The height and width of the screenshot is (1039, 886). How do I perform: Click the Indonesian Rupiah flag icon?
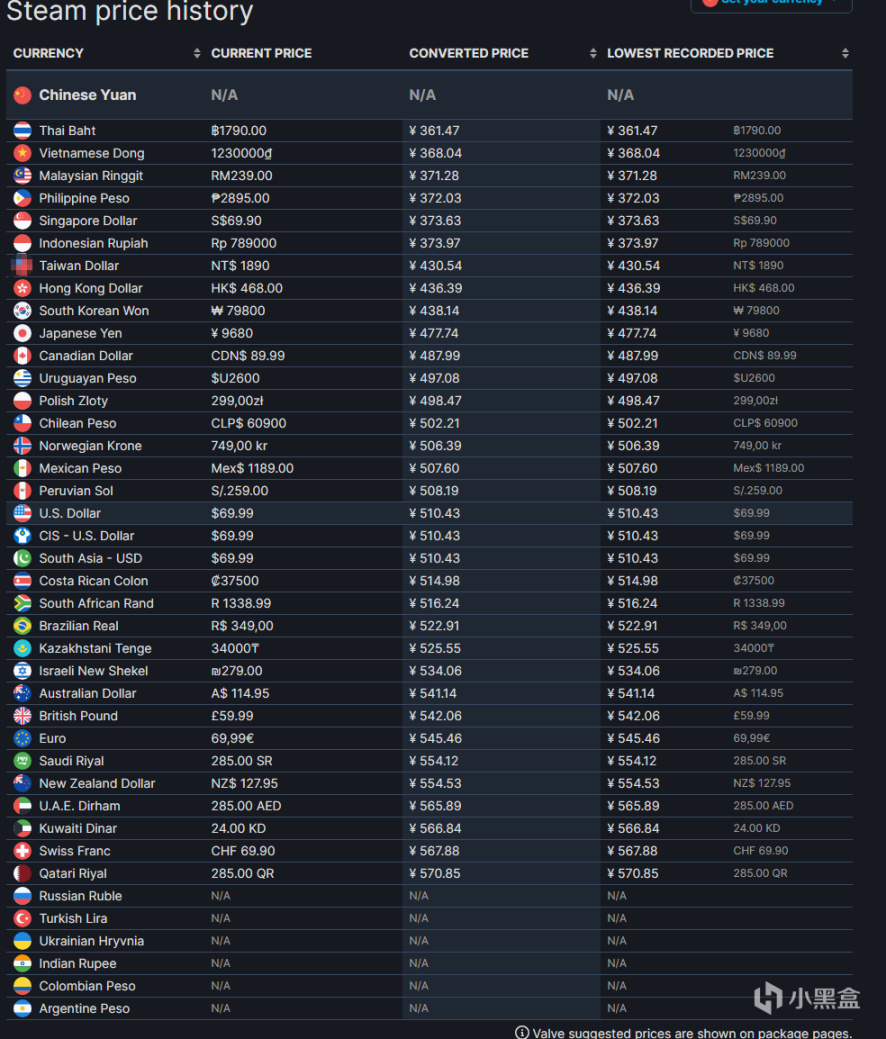(x=23, y=243)
